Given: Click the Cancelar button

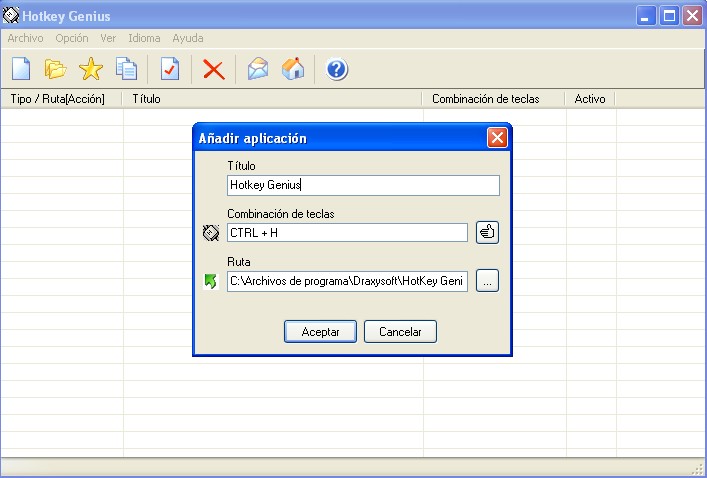Looking at the screenshot, I should click(400, 332).
